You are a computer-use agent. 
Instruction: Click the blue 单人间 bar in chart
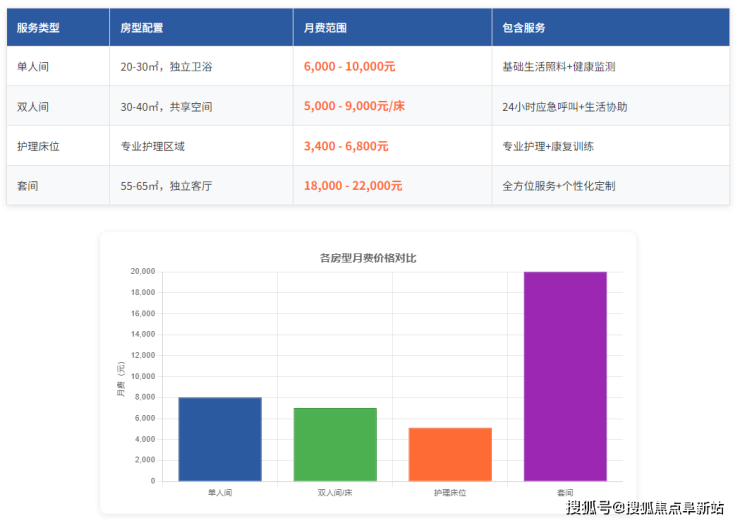pyautogui.click(x=220, y=439)
